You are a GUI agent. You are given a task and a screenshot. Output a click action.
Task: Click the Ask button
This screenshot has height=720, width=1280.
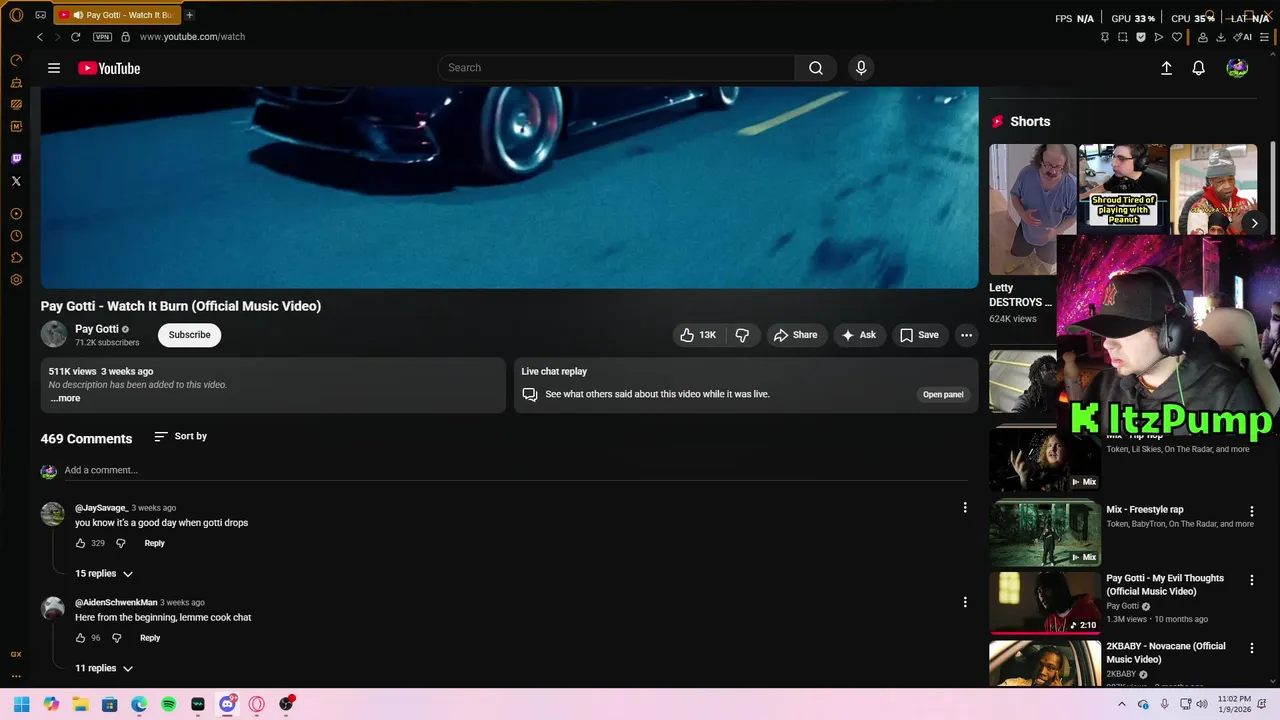(x=859, y=335)
